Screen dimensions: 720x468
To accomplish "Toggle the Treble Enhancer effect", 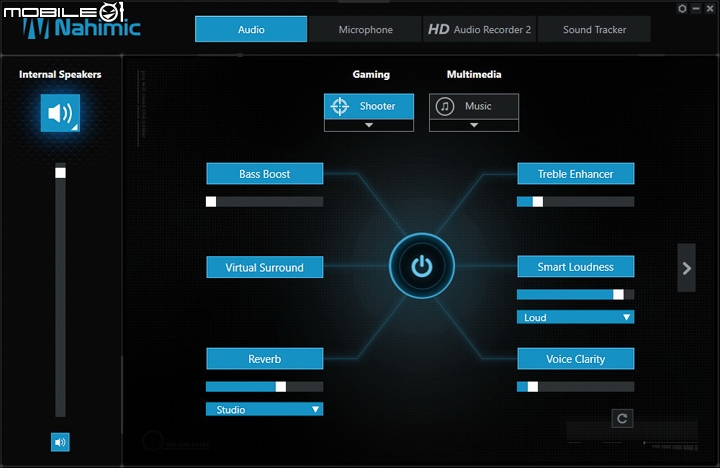I will (x=576, y=174).
